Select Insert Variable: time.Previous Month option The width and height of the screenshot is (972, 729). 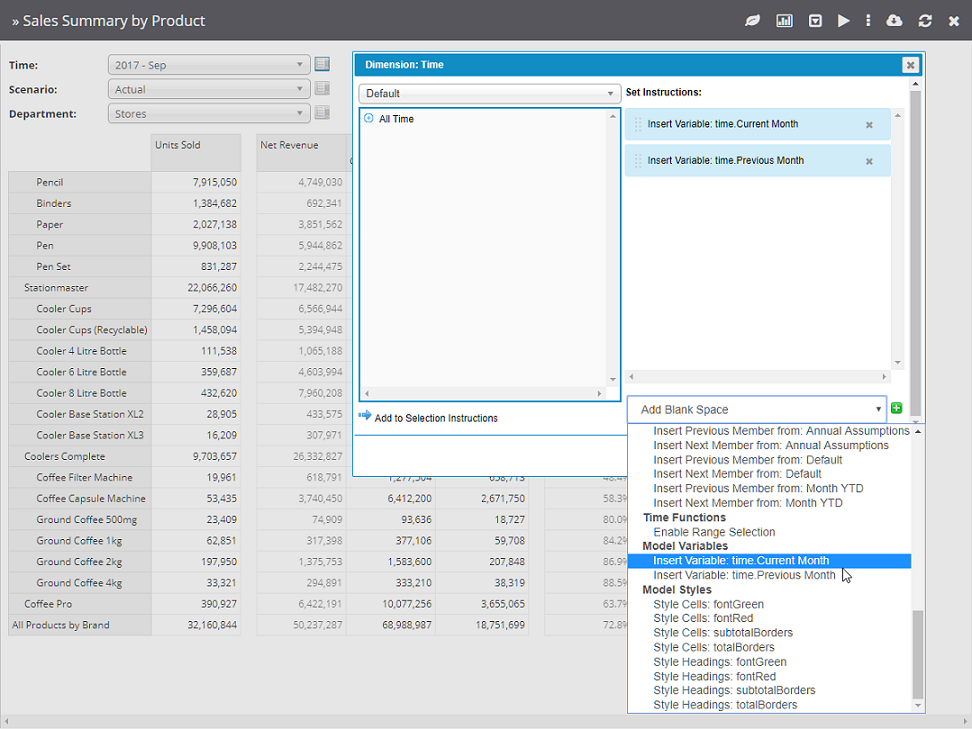coord(744,575)
